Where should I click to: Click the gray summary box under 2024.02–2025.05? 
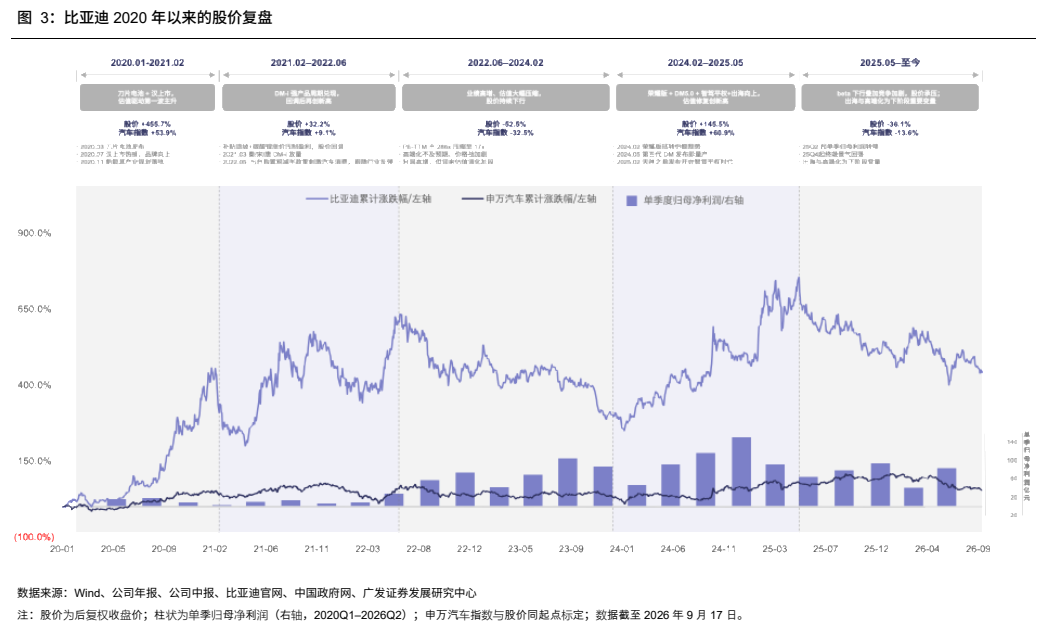pos(705,97)
